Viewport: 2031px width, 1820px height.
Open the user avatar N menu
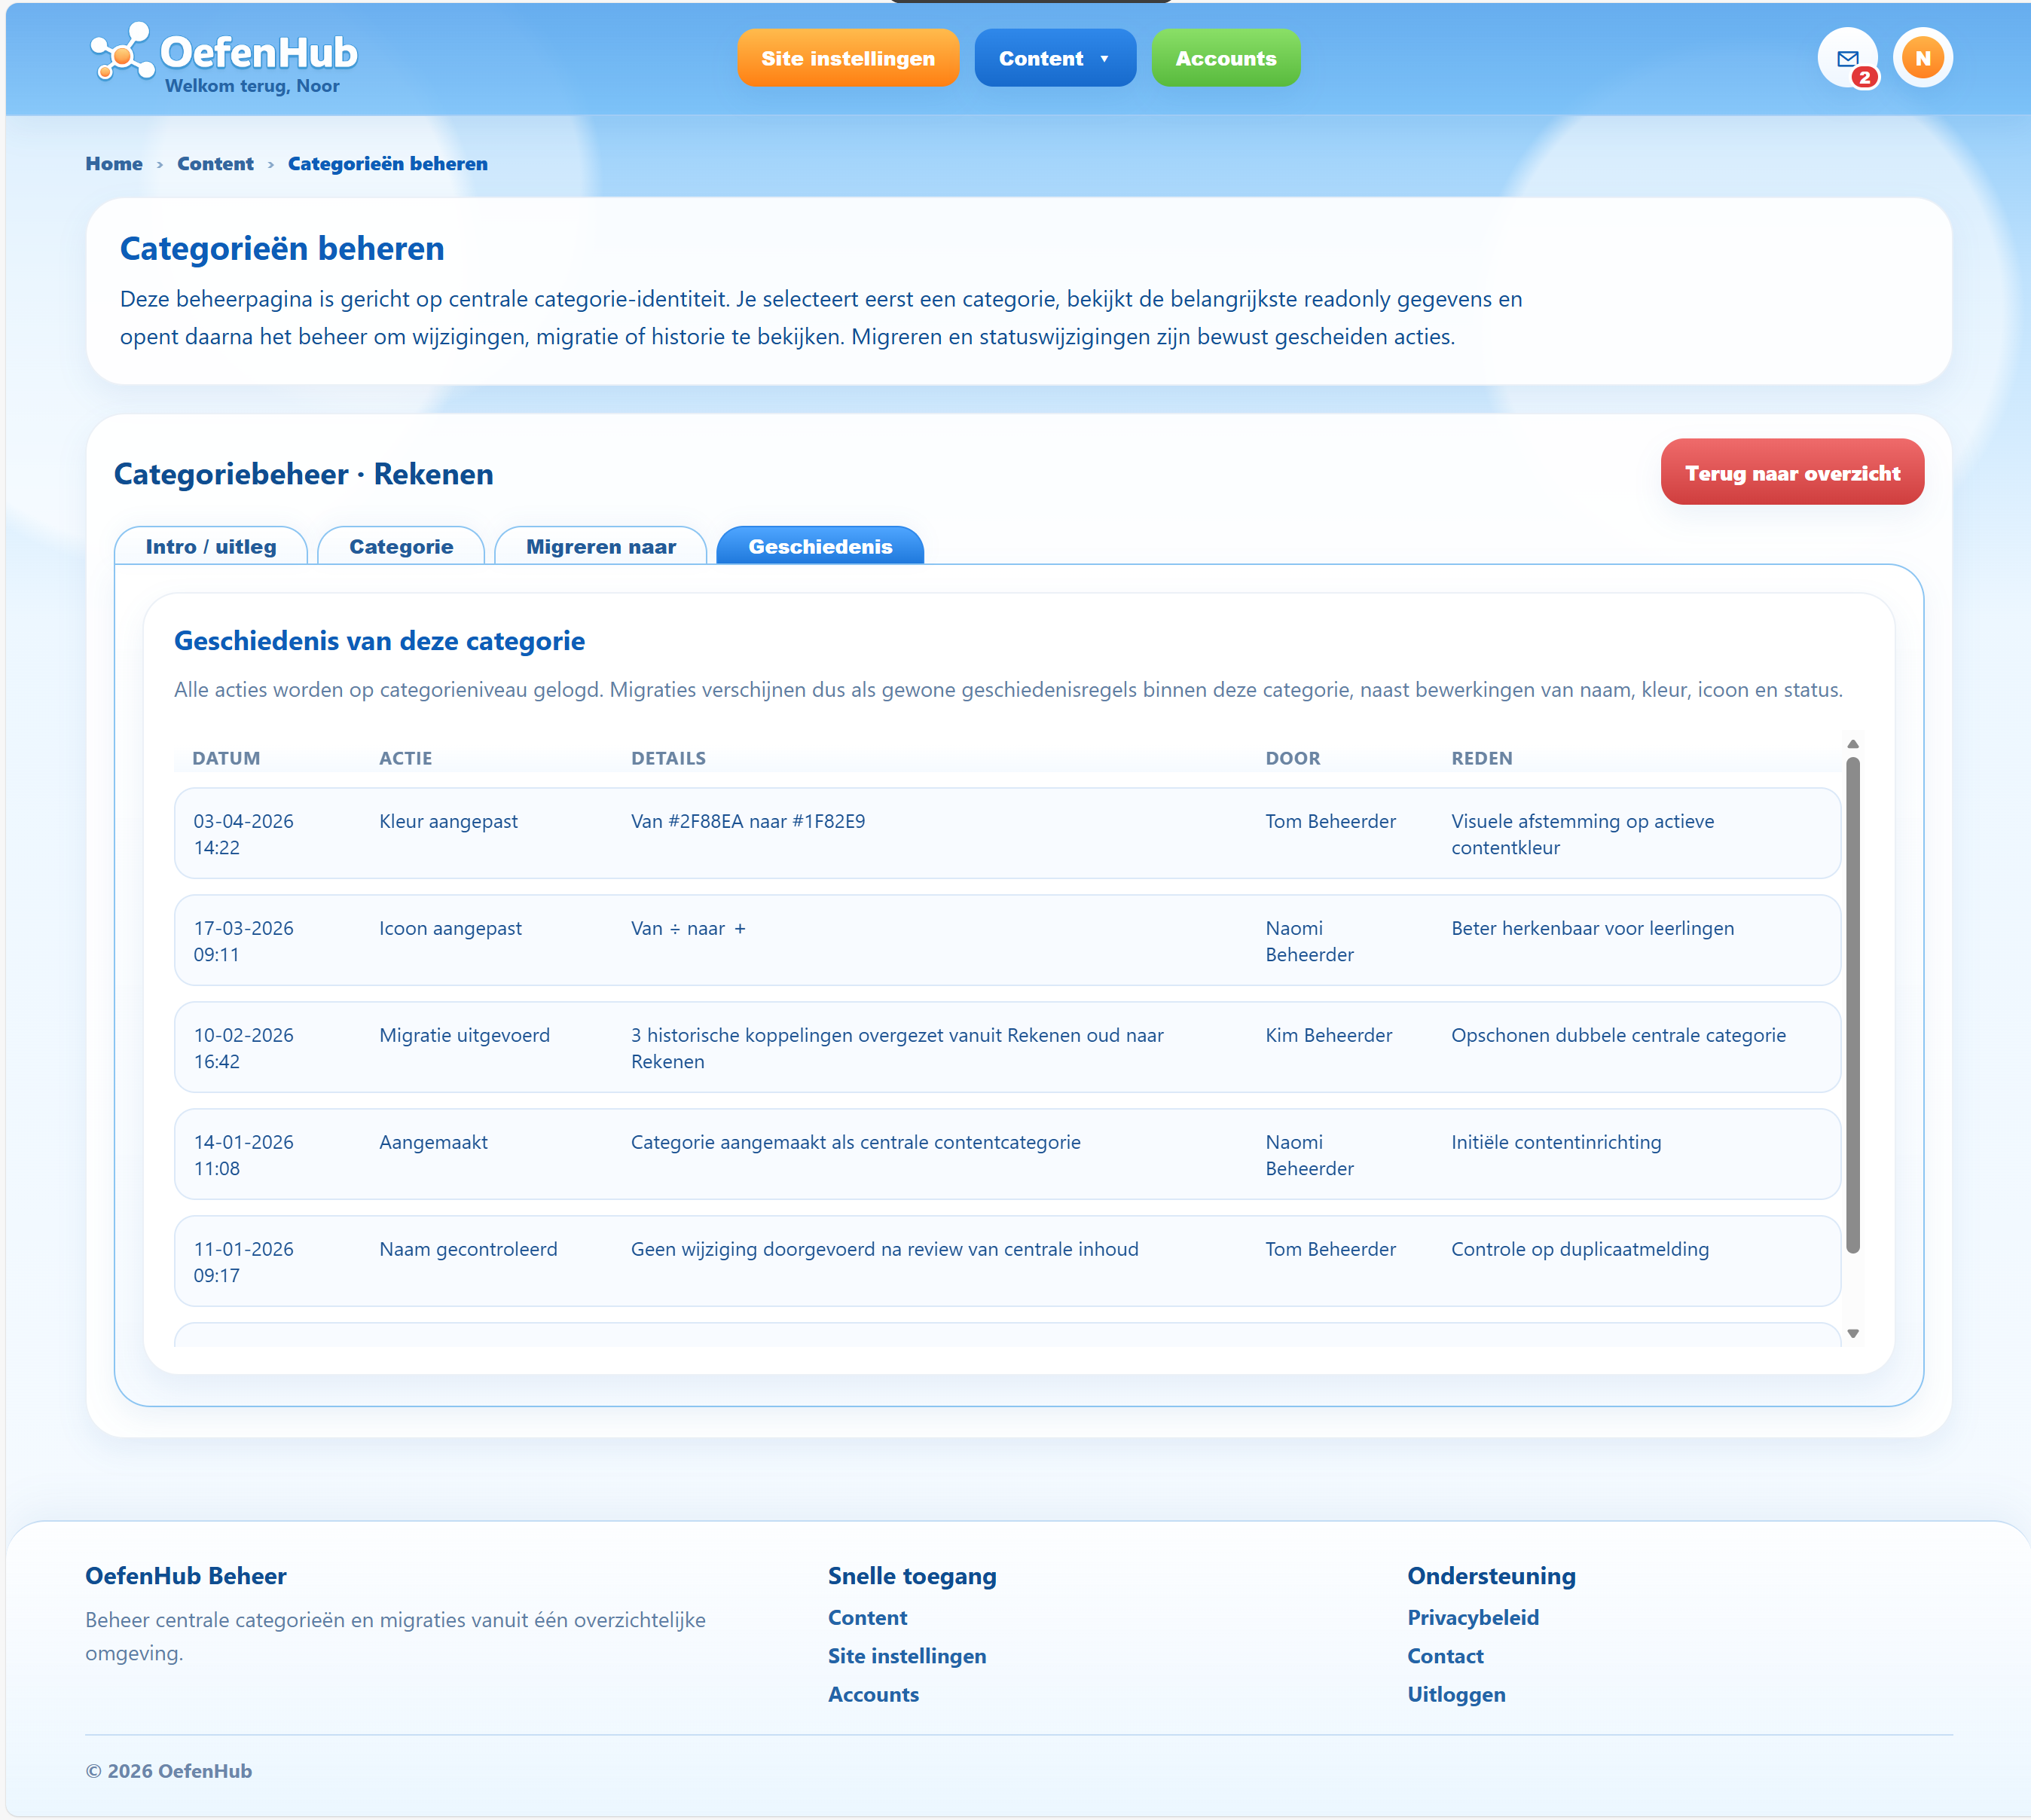pos(1922,58)
